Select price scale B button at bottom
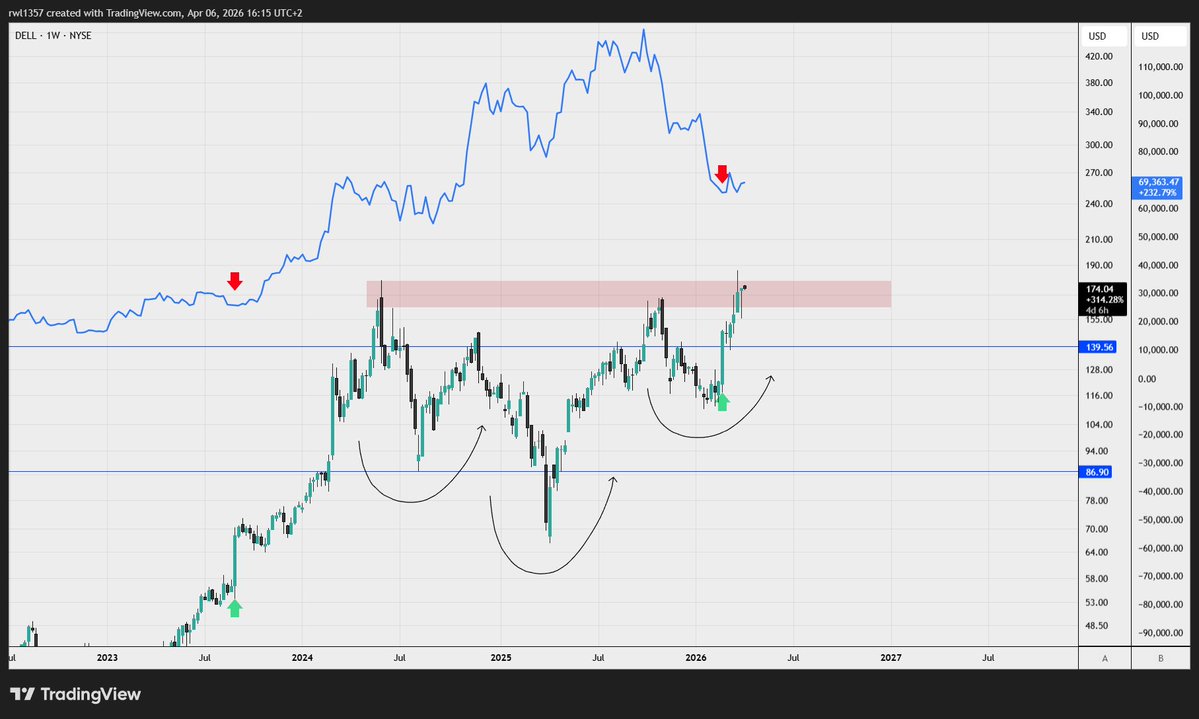Image resolution: width=1199 pixels, height=719 pixels. pos(1161,658)
